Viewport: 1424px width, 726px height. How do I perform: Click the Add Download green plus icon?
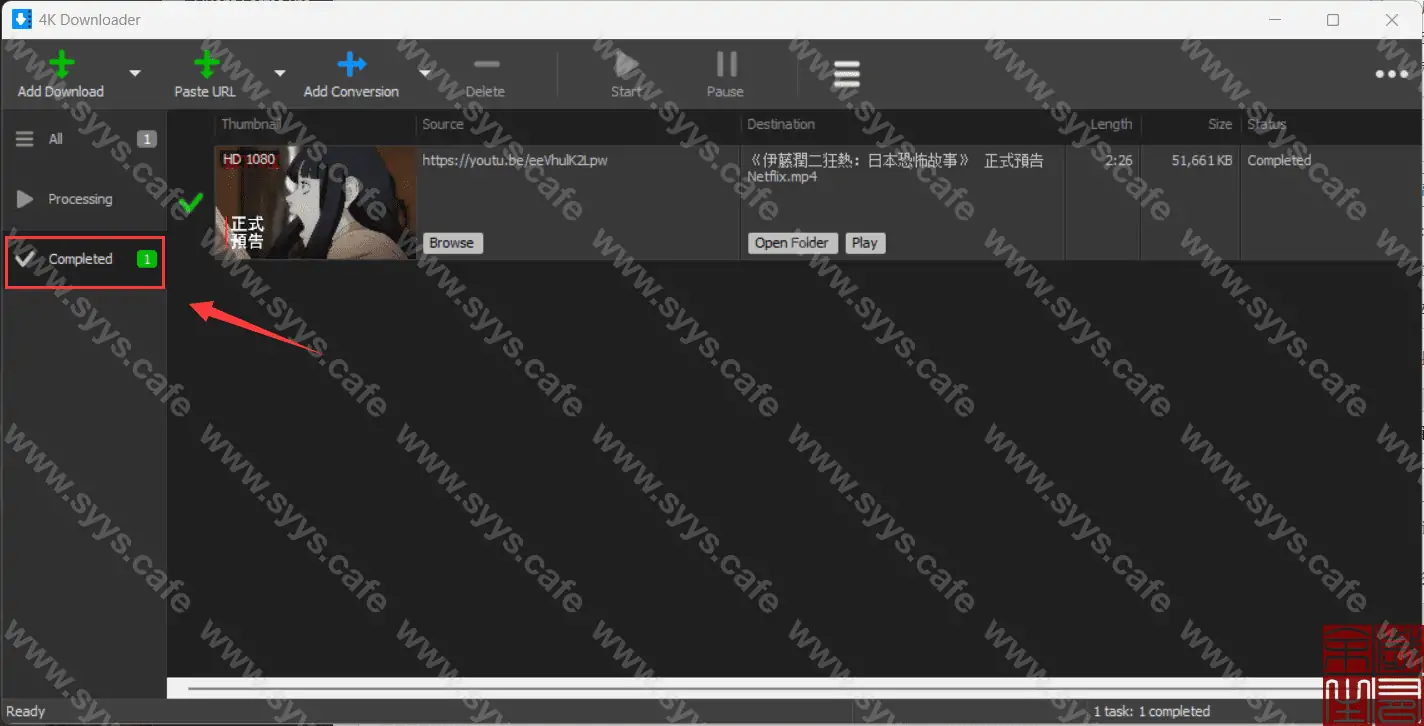pos(61,66)
